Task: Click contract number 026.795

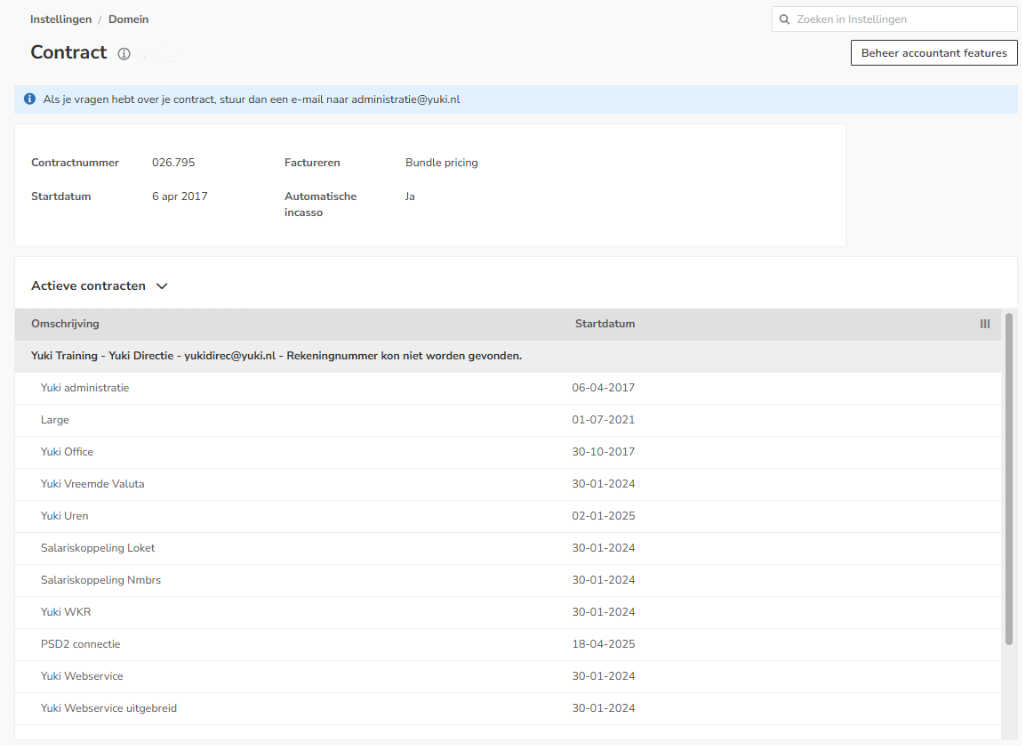Action: coord(173,162)
